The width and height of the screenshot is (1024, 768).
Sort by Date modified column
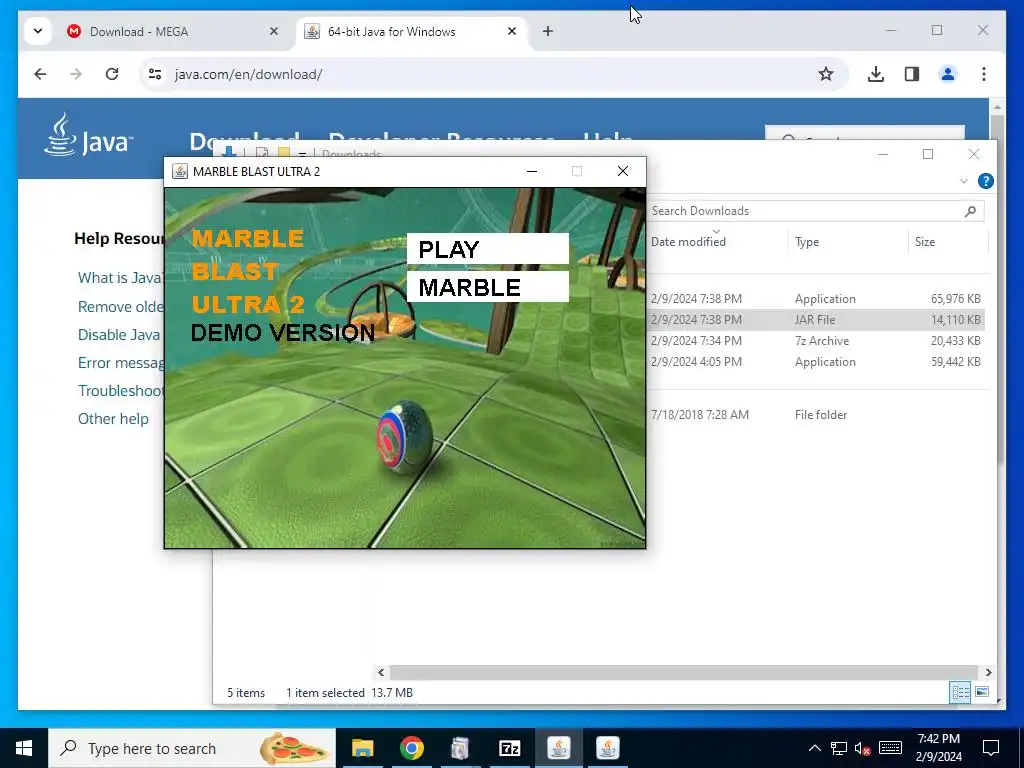(688, 242)
